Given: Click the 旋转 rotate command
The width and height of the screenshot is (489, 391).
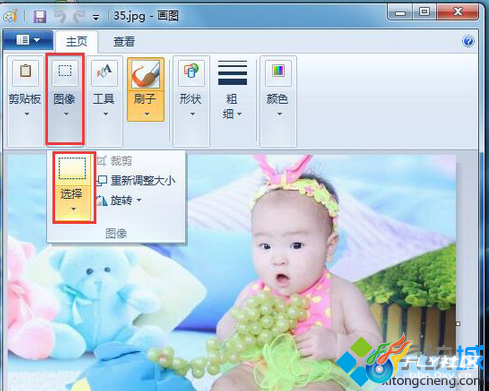Looking at the screenshot, I should pos(114,200).
